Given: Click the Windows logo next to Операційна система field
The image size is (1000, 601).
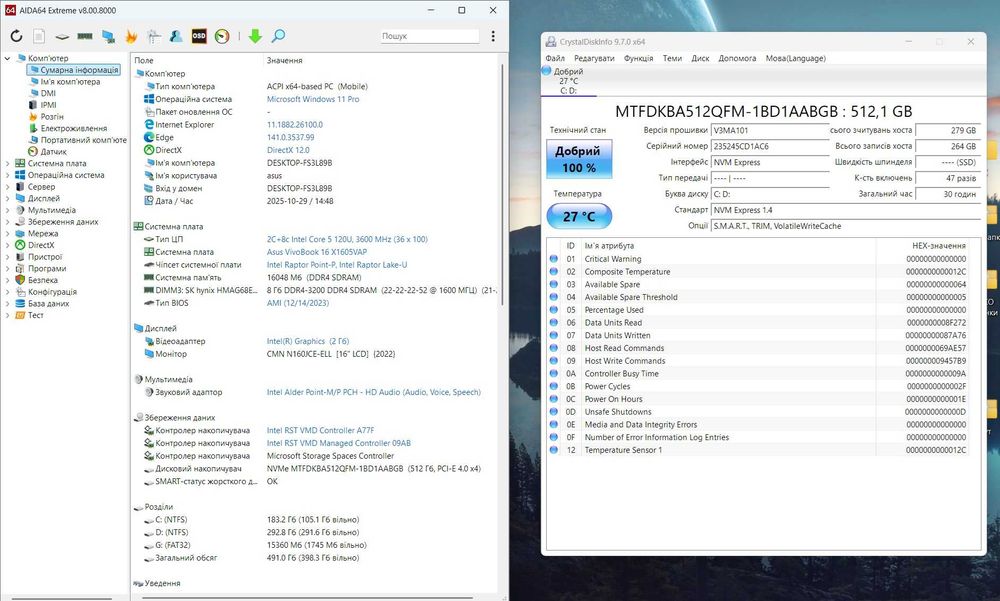Looking at the screenshot, I should click(x=149, y=99).
